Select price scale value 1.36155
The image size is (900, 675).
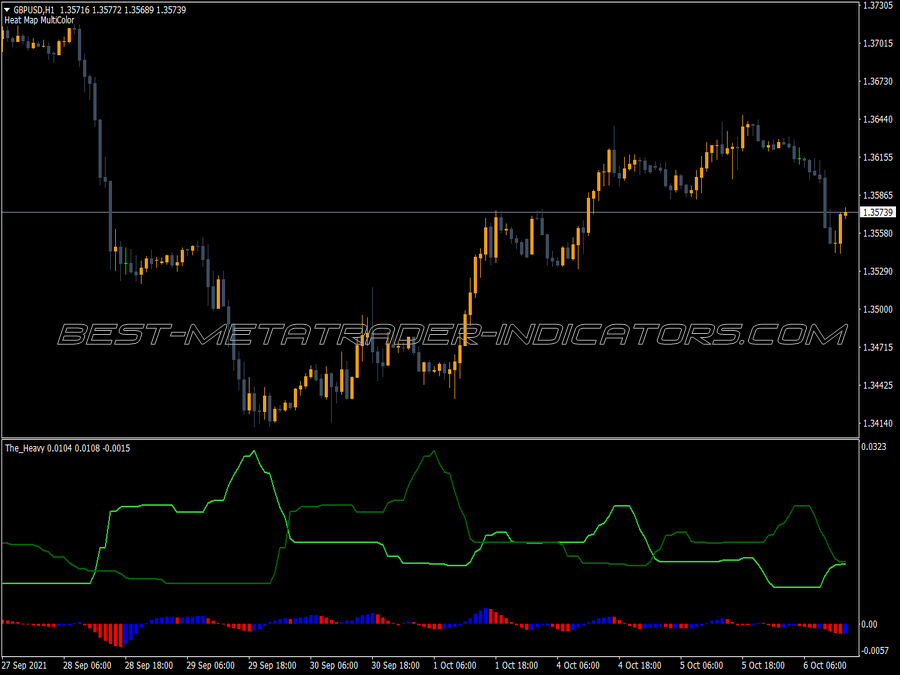tap(878, 157)
